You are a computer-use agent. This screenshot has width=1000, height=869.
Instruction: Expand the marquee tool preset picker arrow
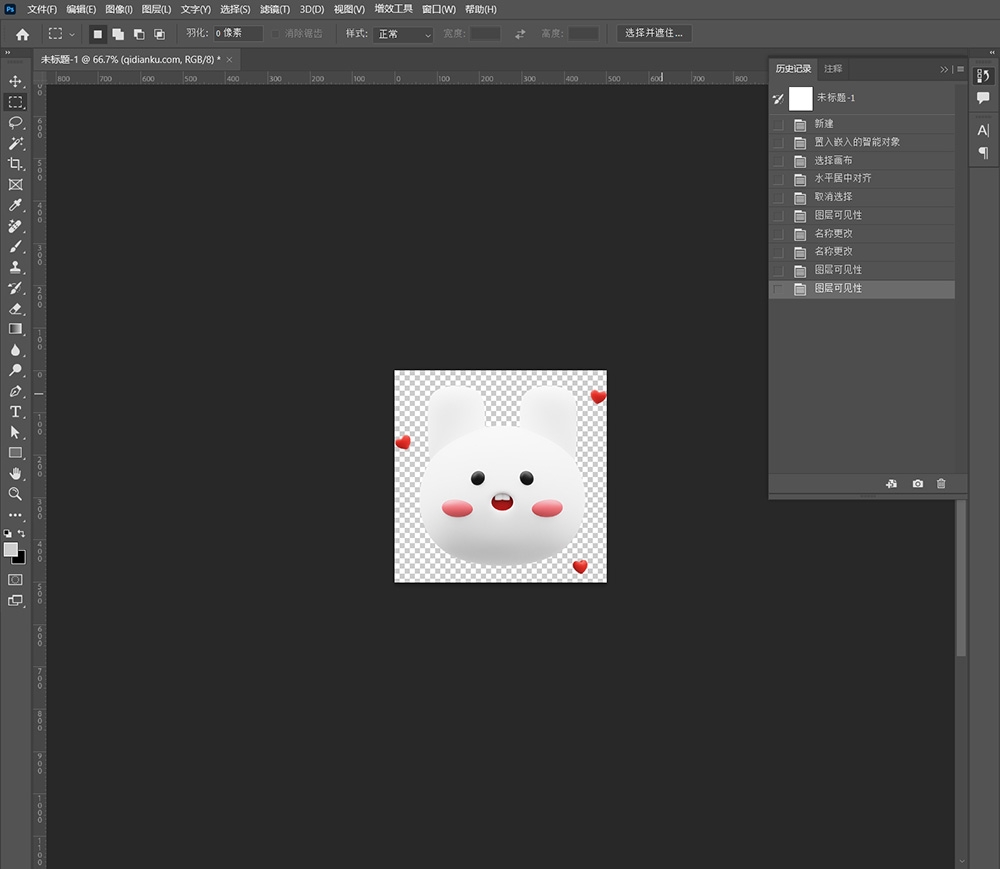tap(72, 34)
